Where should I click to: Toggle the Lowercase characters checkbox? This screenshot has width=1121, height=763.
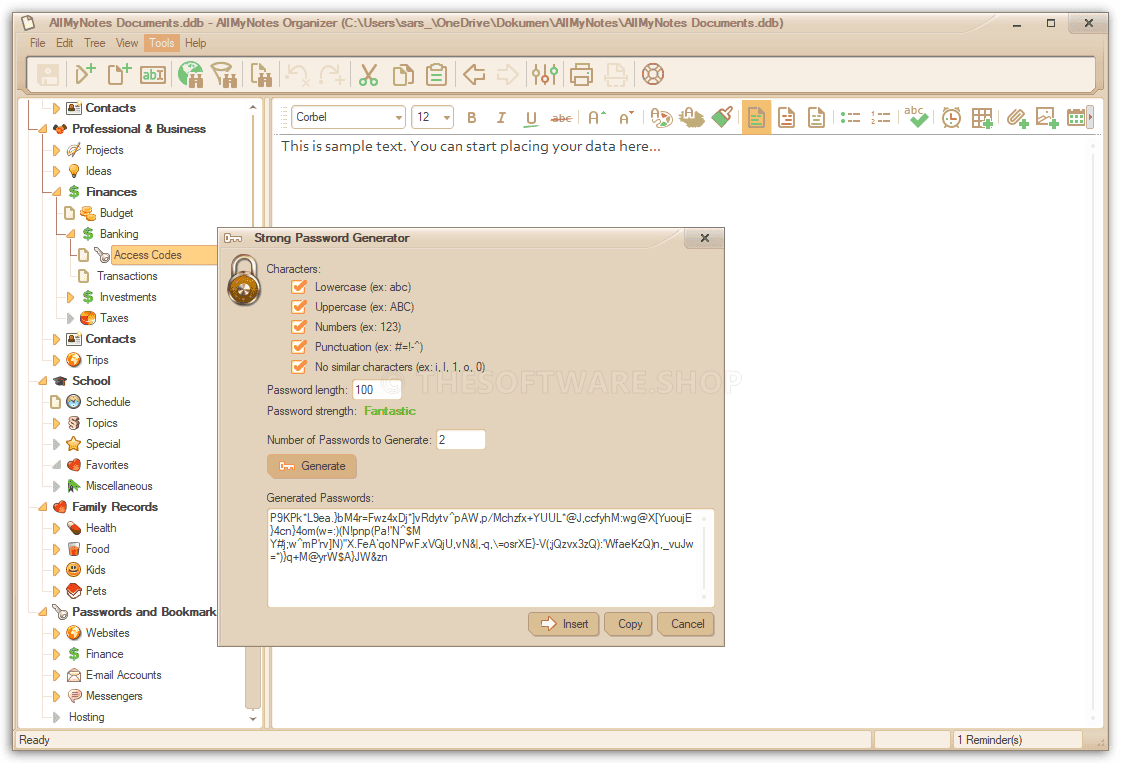(299, 287)
